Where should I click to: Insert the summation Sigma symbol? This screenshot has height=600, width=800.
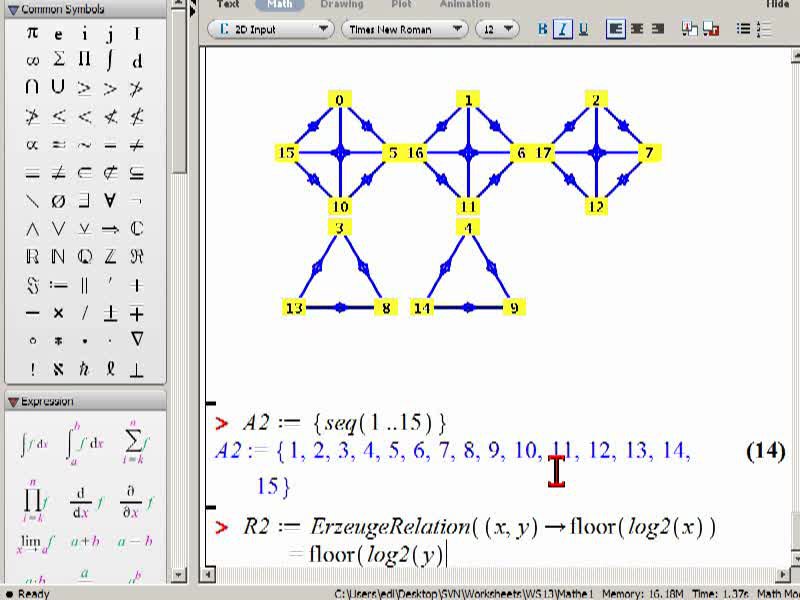pyautogui.click(x=58, y=60)
